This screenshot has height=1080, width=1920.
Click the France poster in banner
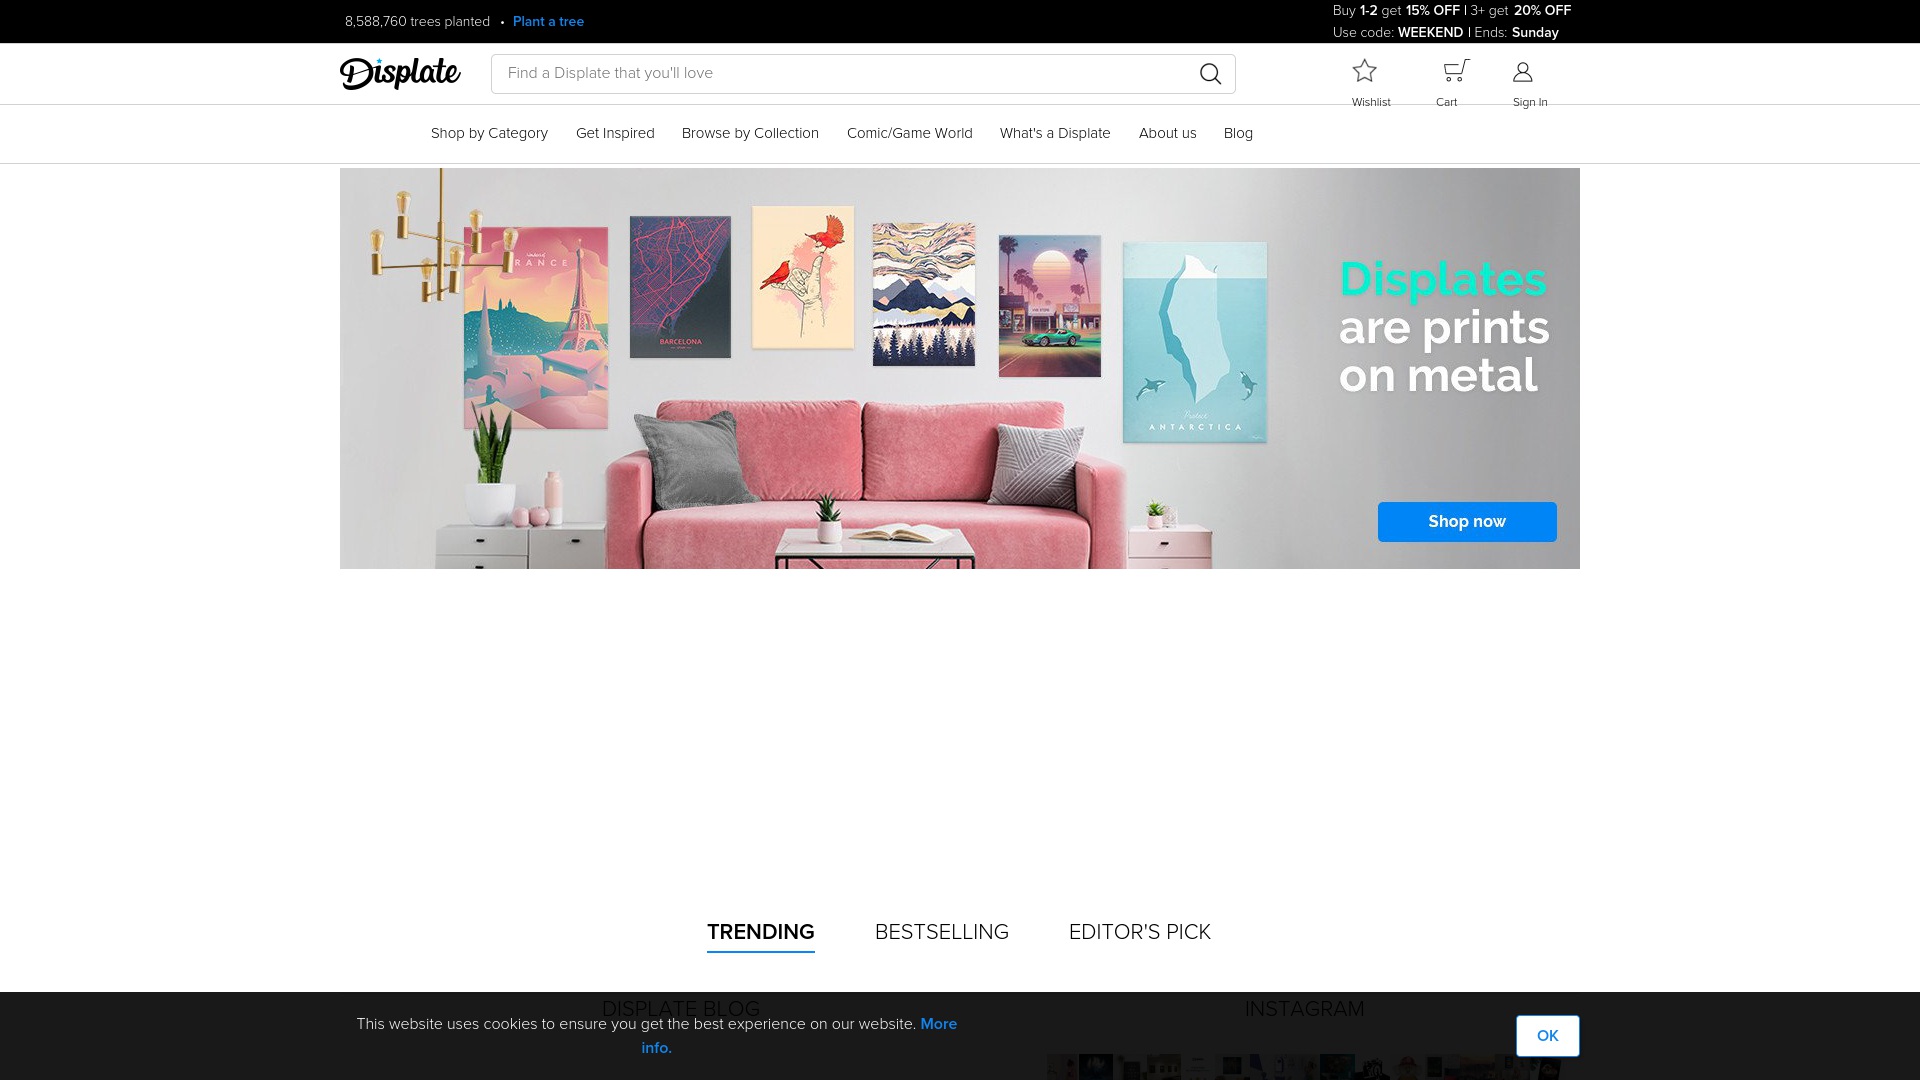tap(536, 328)
